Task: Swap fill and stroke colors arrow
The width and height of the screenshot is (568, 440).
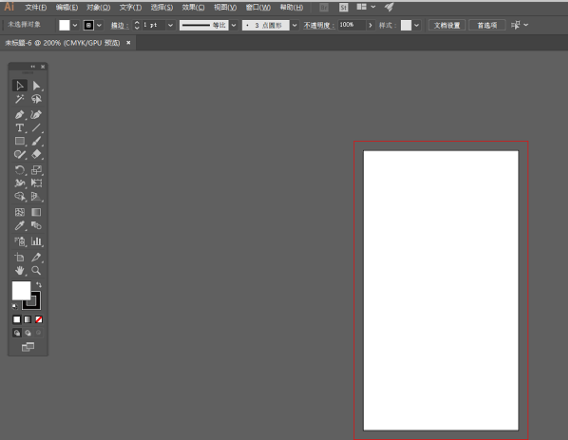Action: click(39, 285)
